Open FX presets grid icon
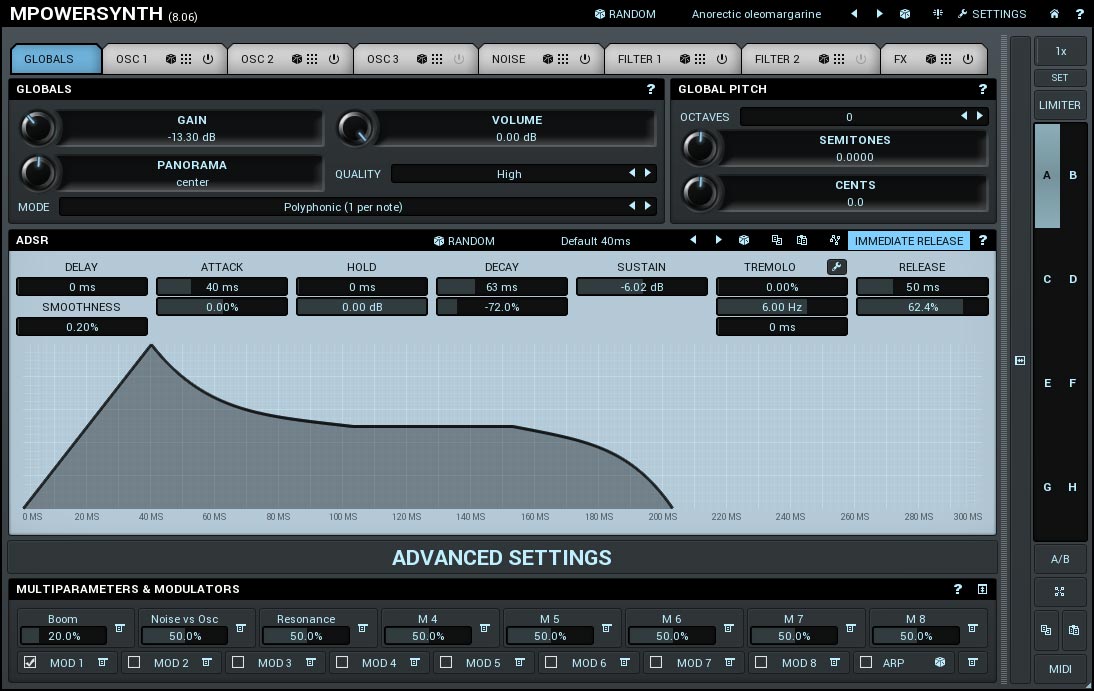 tap(946, 59)
